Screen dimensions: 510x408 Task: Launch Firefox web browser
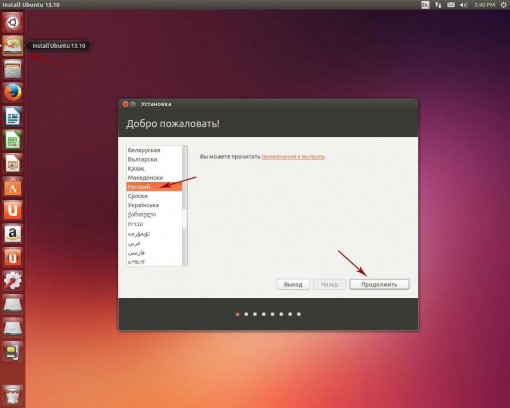[13, 93]
